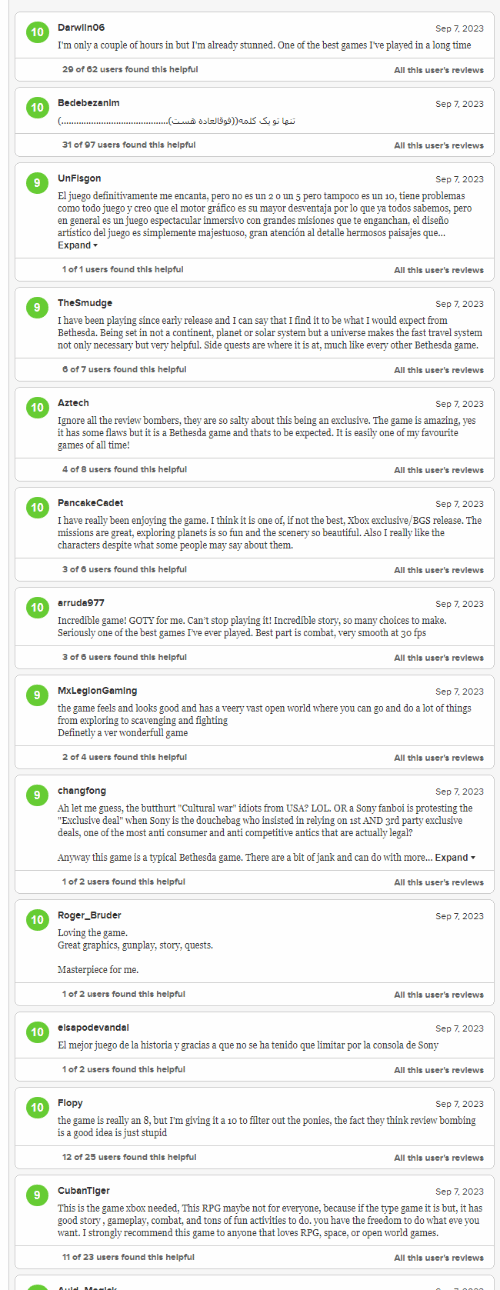This screenshot has width=500, height=1290.
Task: Click elsapodevandal's score 10 badge
Action: tap(37, 1033)
